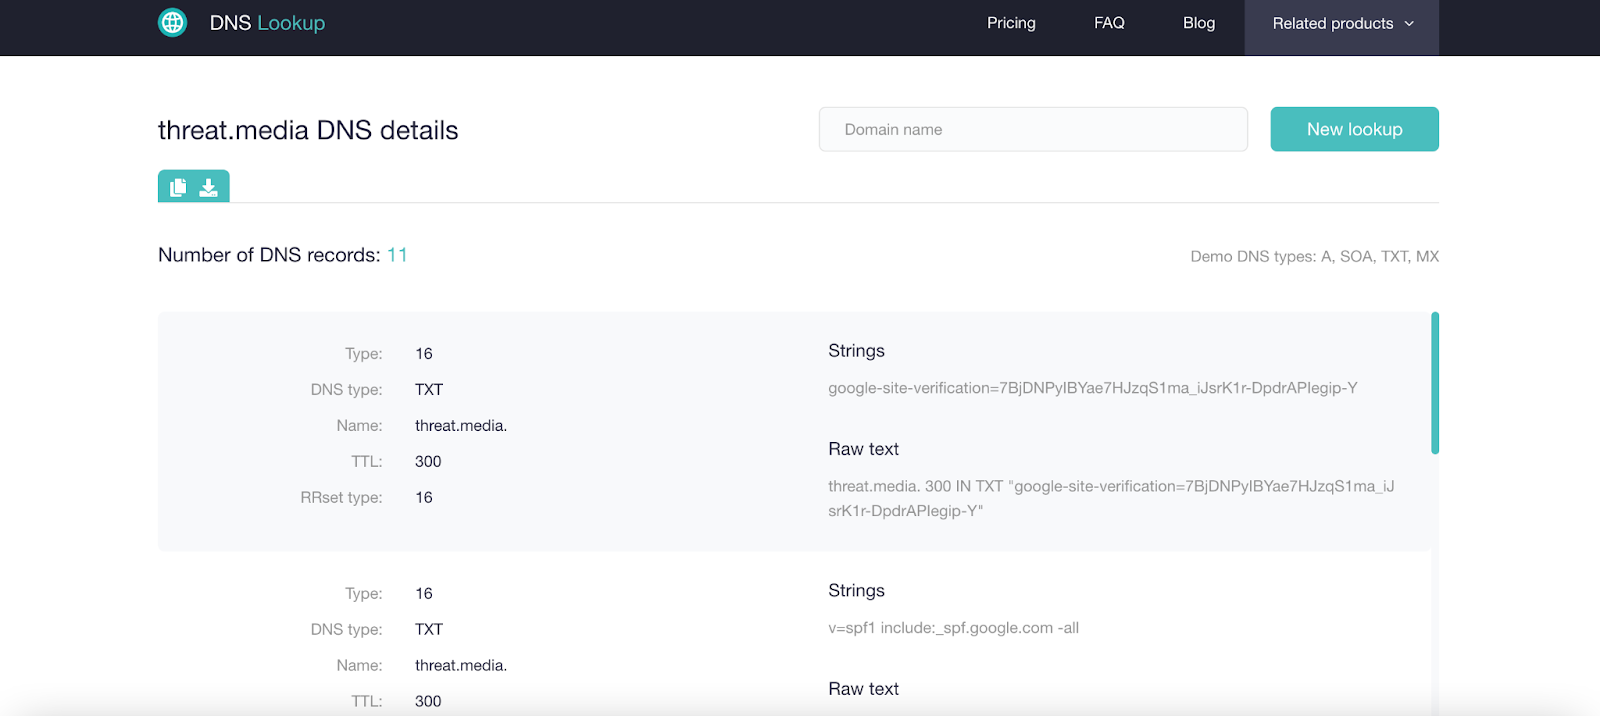
Task: Click the SPF string starting with v=spf1
Action: (953, 628)
